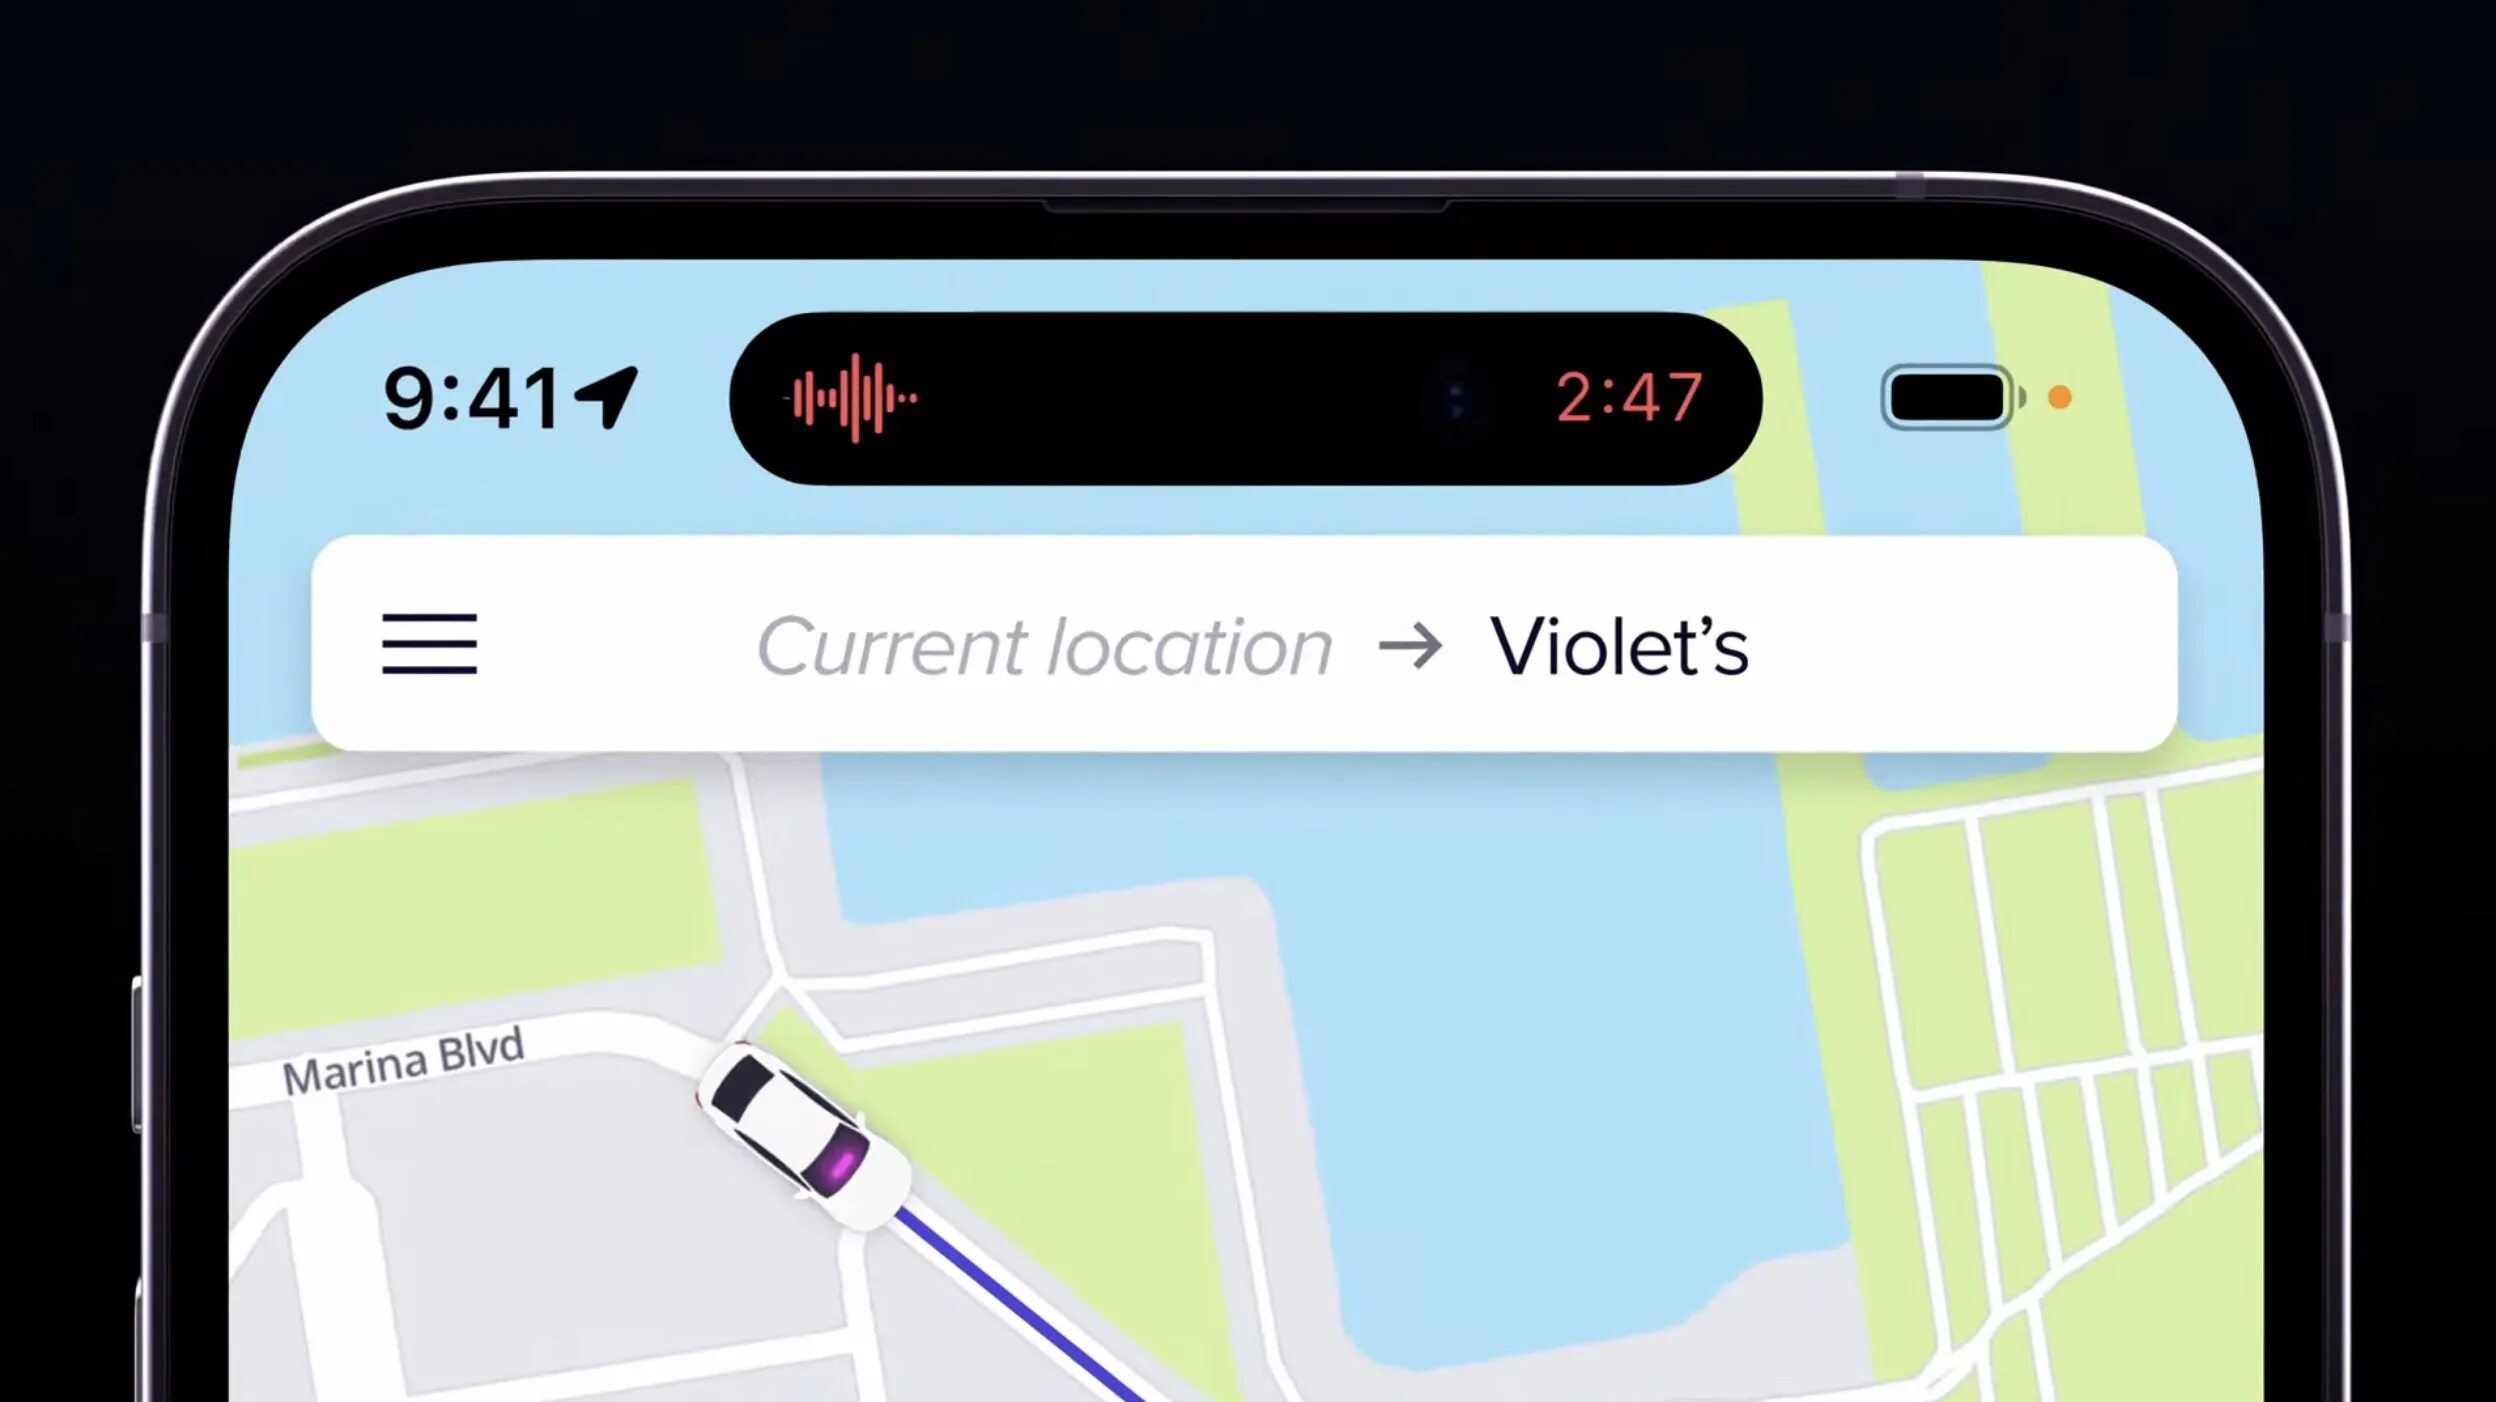Tap the red voice memo waveform

pyautogui.click(x=851, y=398)
